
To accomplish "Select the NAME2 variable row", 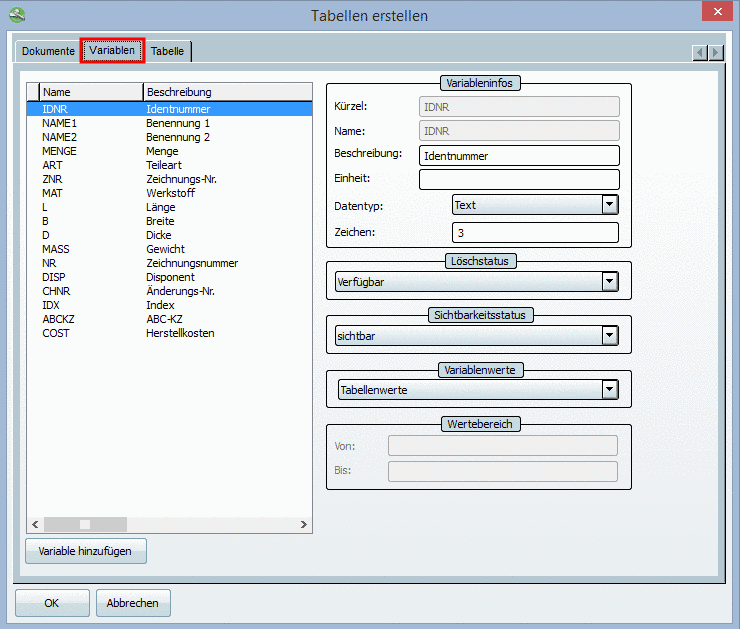I will tap(169, 137).
